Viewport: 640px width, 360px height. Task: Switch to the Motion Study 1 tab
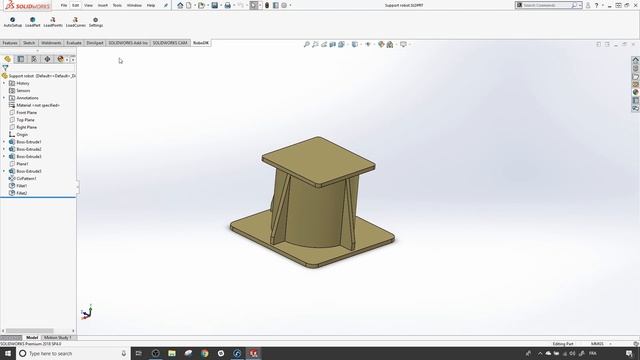click(58, 338)
